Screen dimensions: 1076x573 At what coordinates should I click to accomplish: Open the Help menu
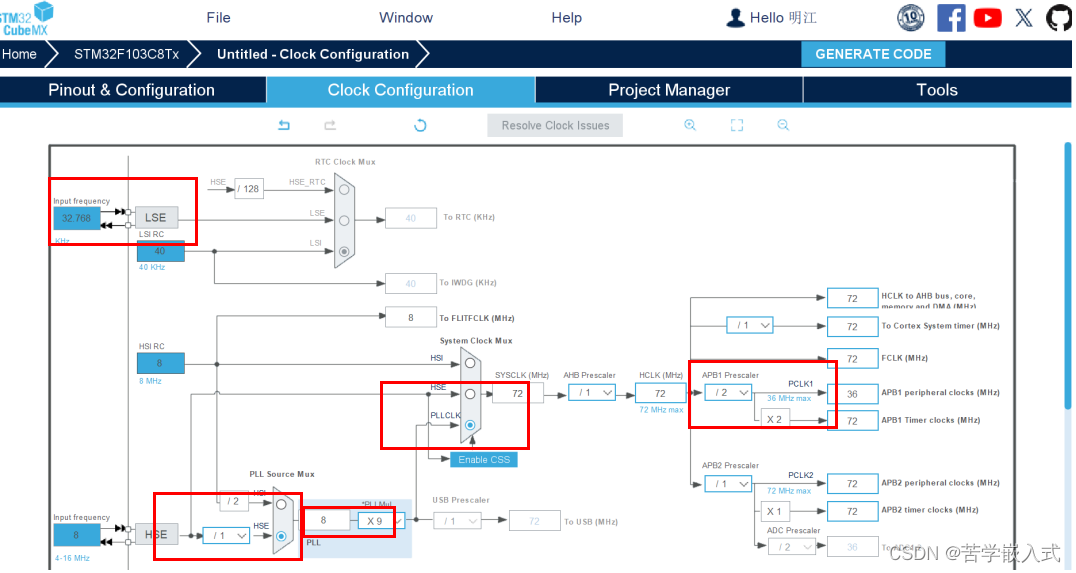566,18
